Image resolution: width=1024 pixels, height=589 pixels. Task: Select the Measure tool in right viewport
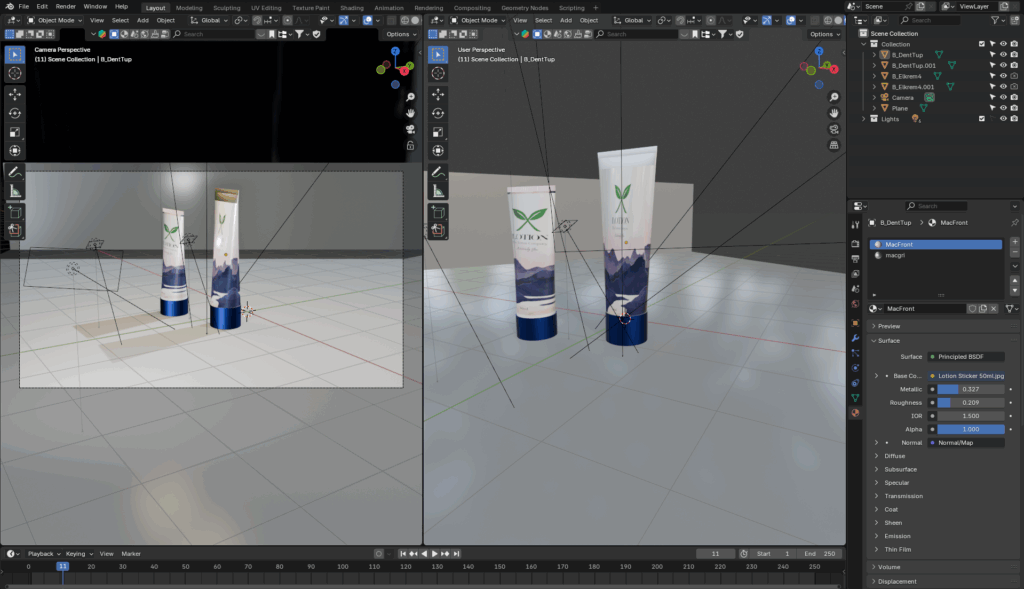coord(437,192)
